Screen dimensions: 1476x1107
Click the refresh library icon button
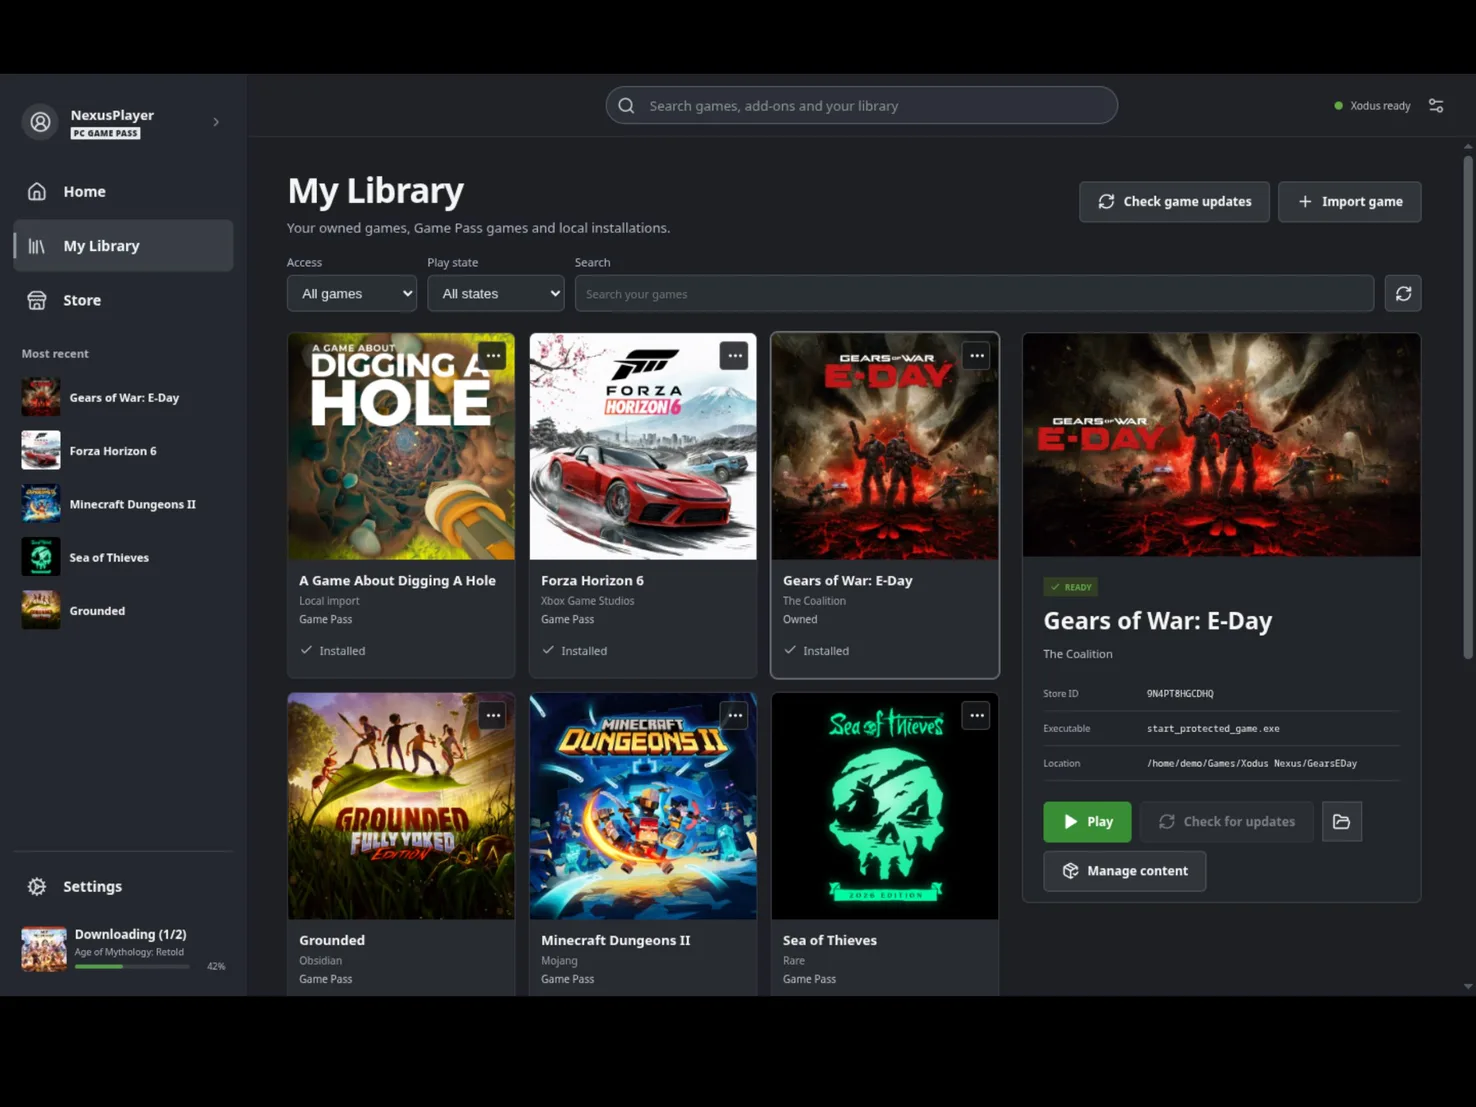[x=1403, y=293]
